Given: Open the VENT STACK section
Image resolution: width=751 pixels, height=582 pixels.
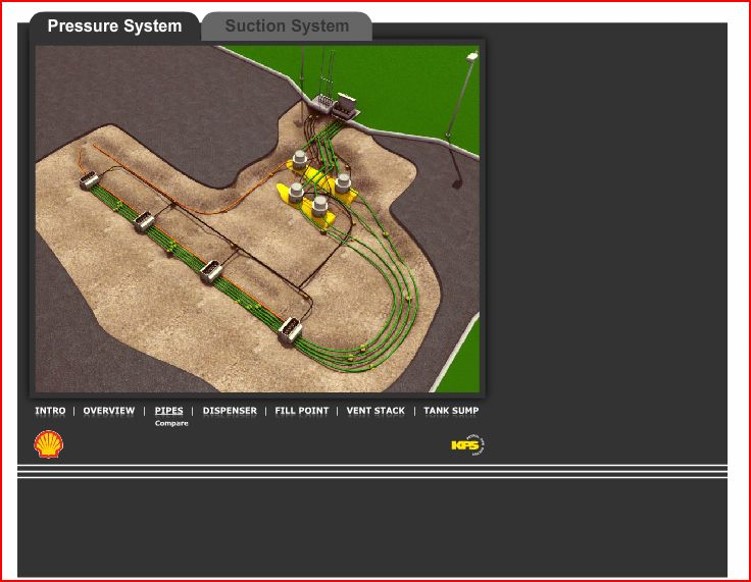Looking at the screenshot, I should (x=375, y=411).
